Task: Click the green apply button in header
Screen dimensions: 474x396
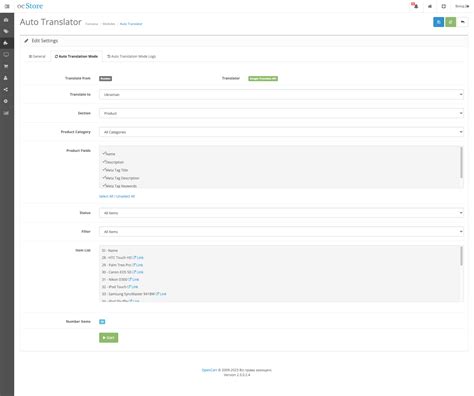Action: (451, 22)
